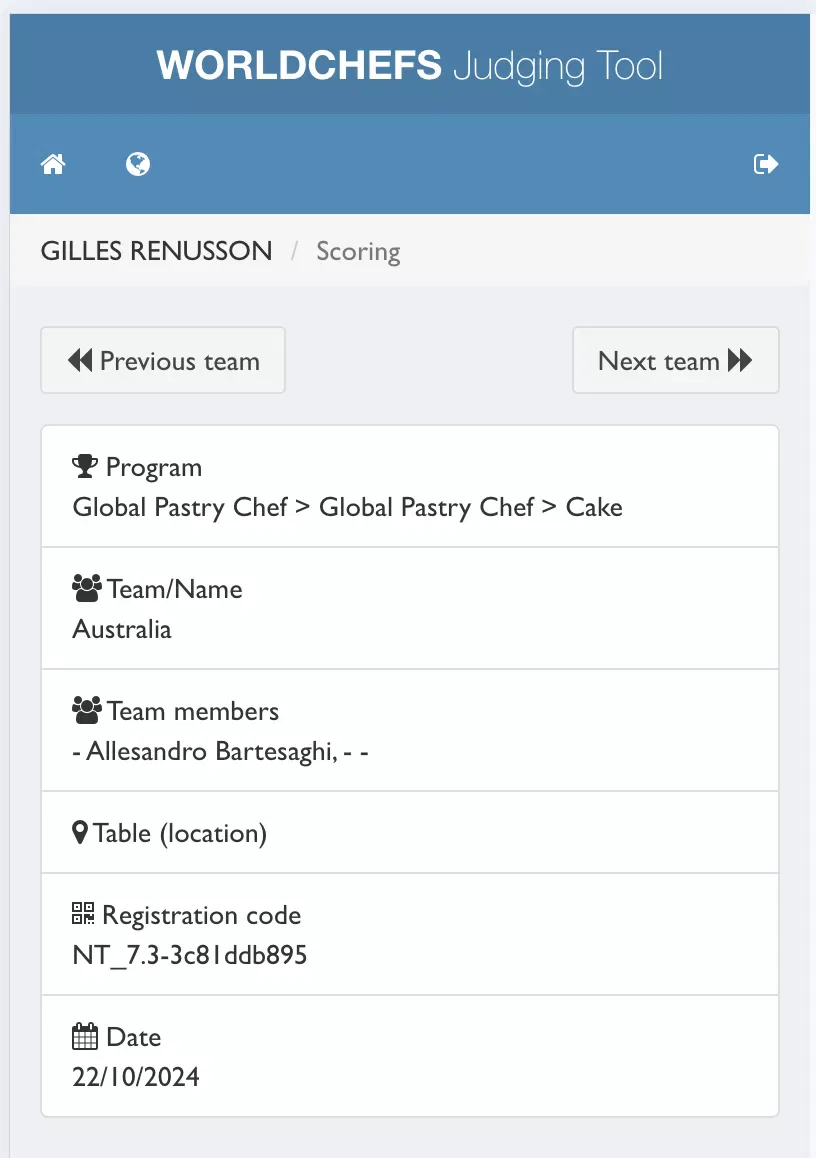Click the trophy icon beside Program
The image size is (816, 1158).
pyautogui.click(x=85, y=467)
